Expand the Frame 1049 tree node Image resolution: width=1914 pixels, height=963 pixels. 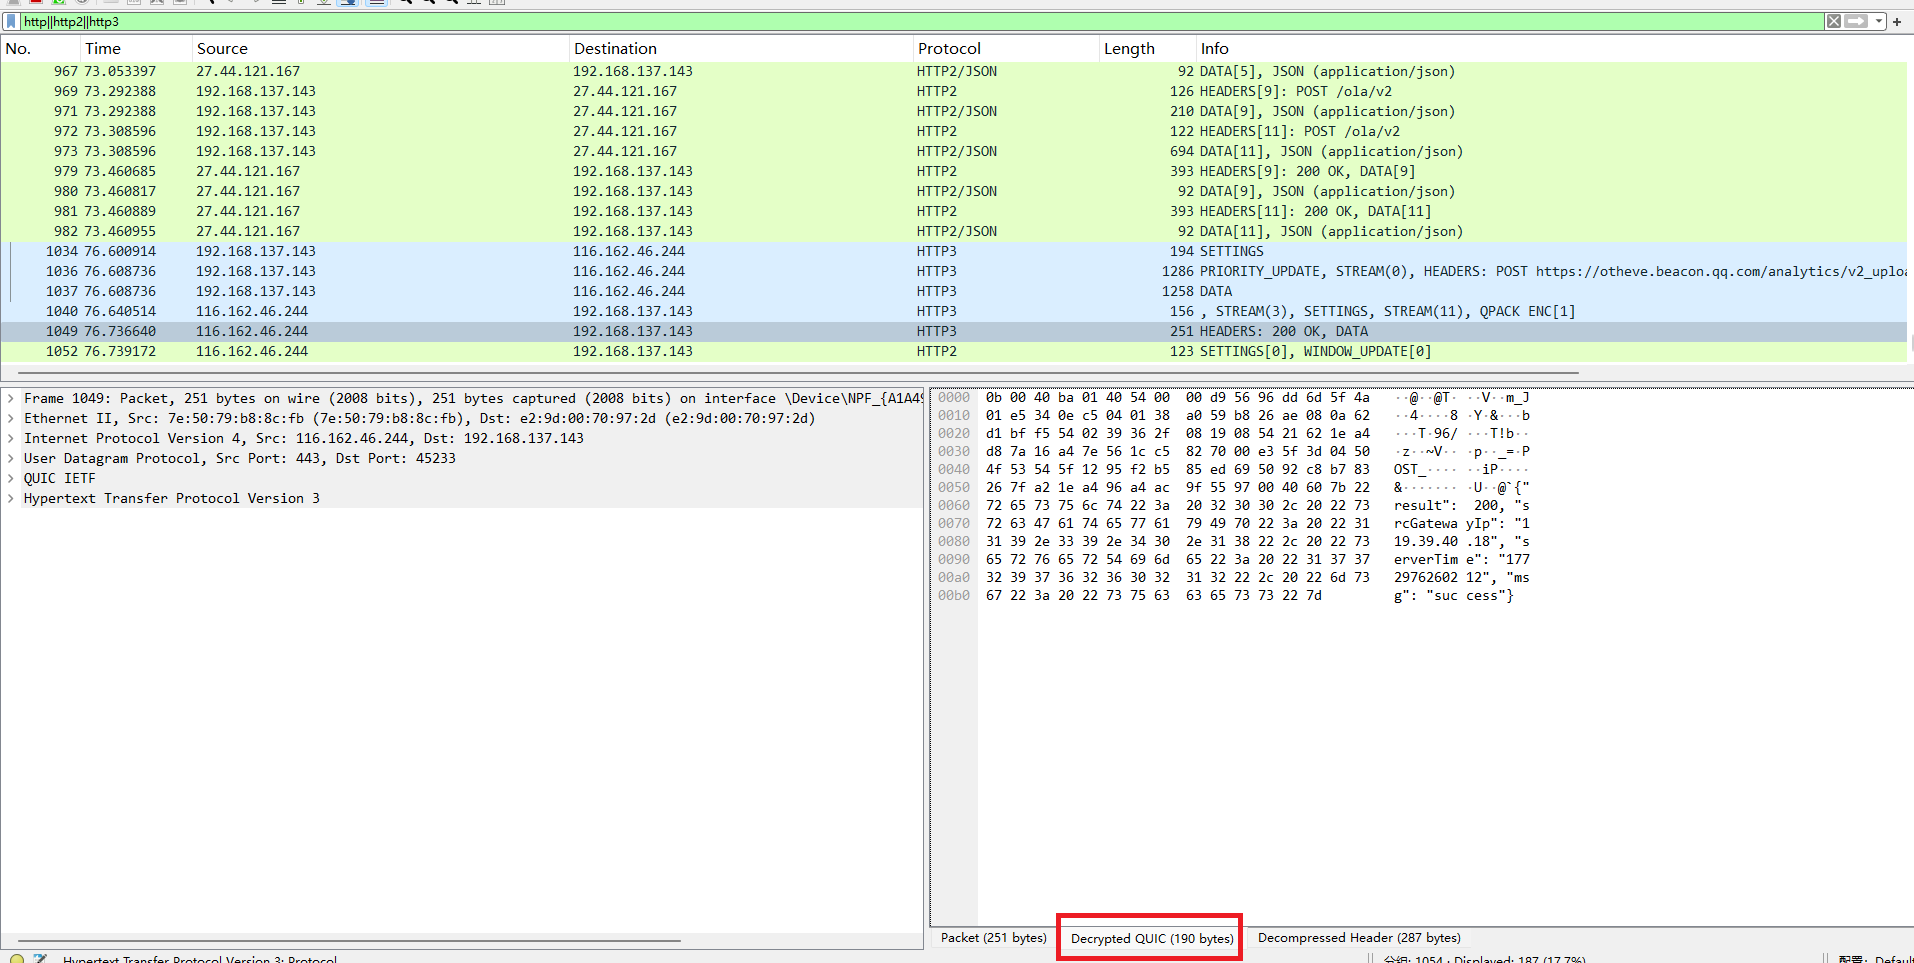tap(11, 398)
